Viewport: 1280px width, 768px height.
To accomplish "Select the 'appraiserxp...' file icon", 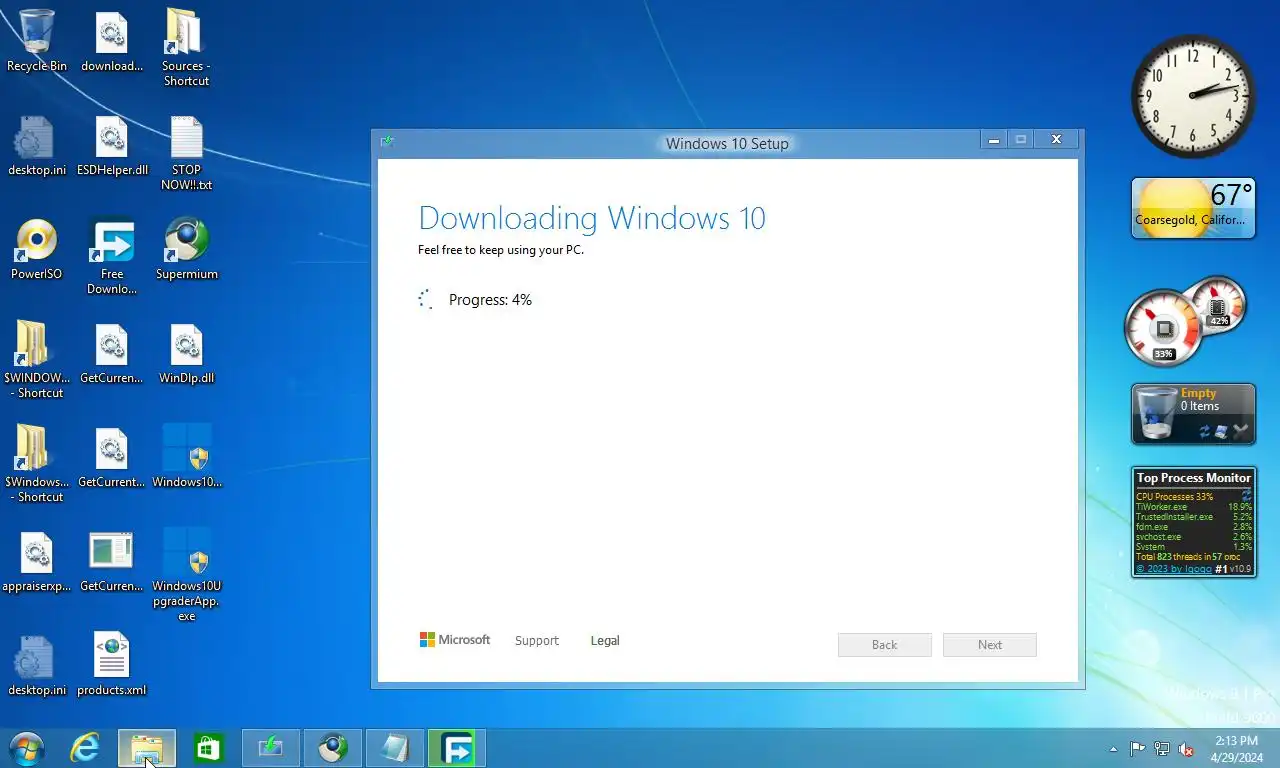I will point(37,562).
